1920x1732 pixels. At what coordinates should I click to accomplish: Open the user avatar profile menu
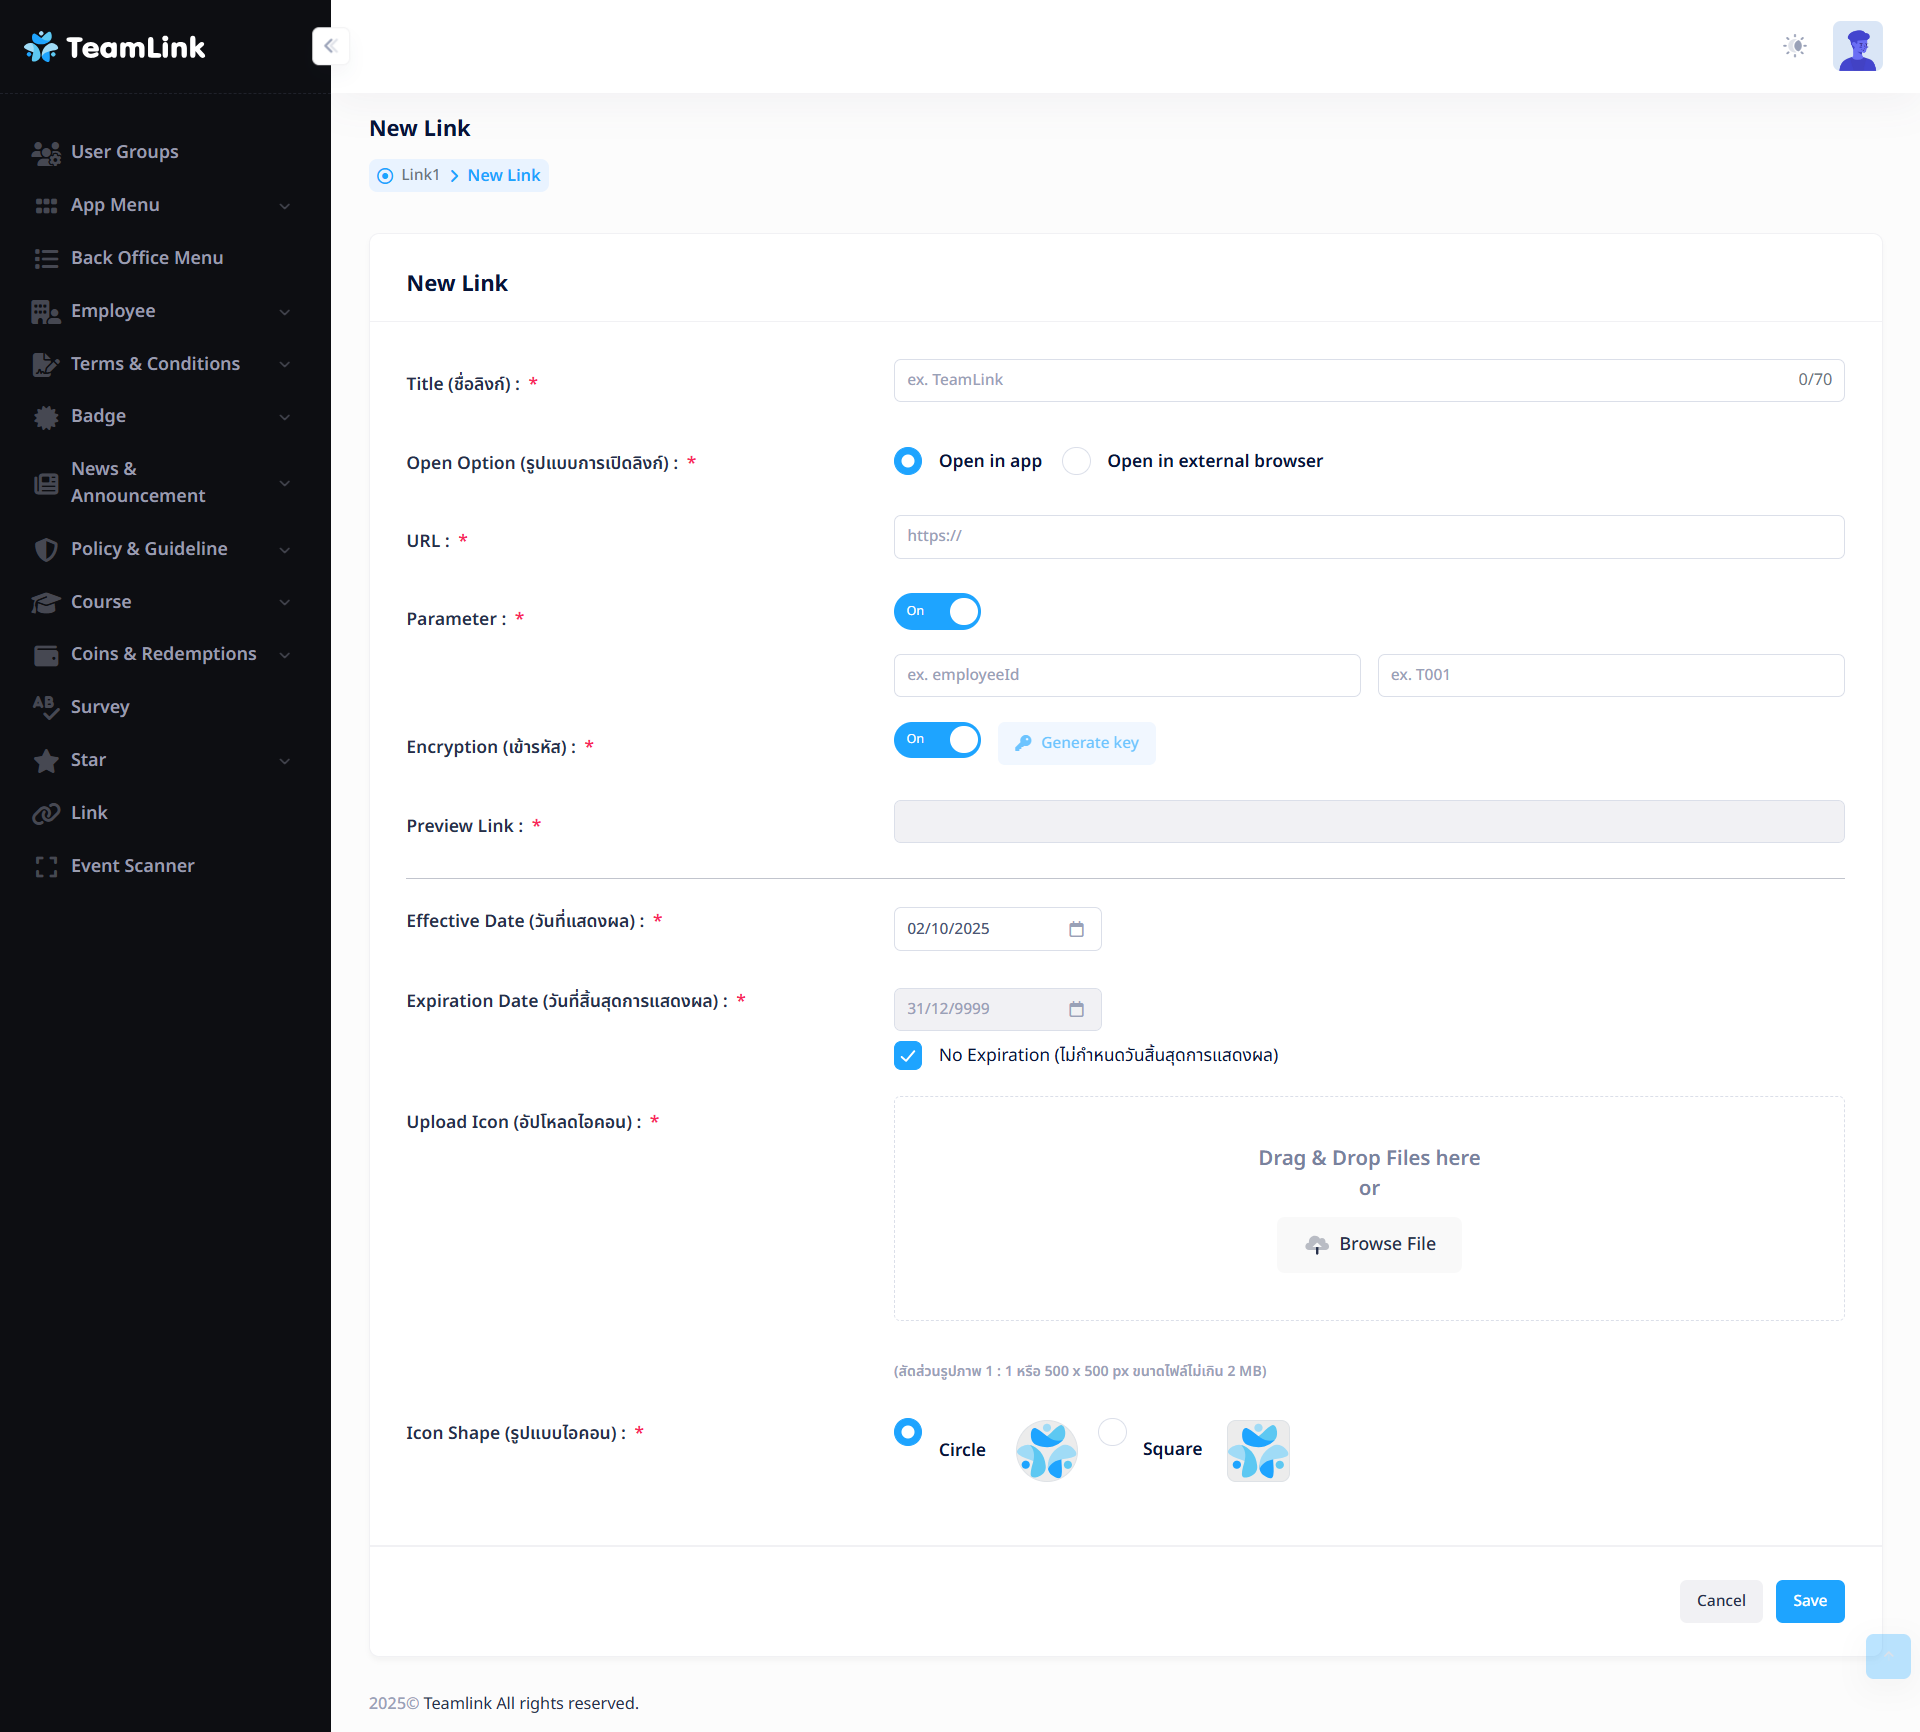pos(1857,46)
